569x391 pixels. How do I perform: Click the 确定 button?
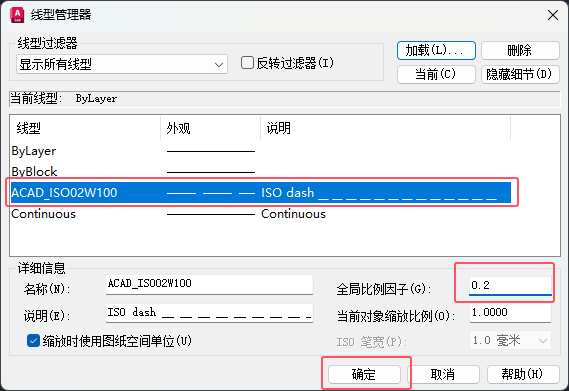click(364, 374)
